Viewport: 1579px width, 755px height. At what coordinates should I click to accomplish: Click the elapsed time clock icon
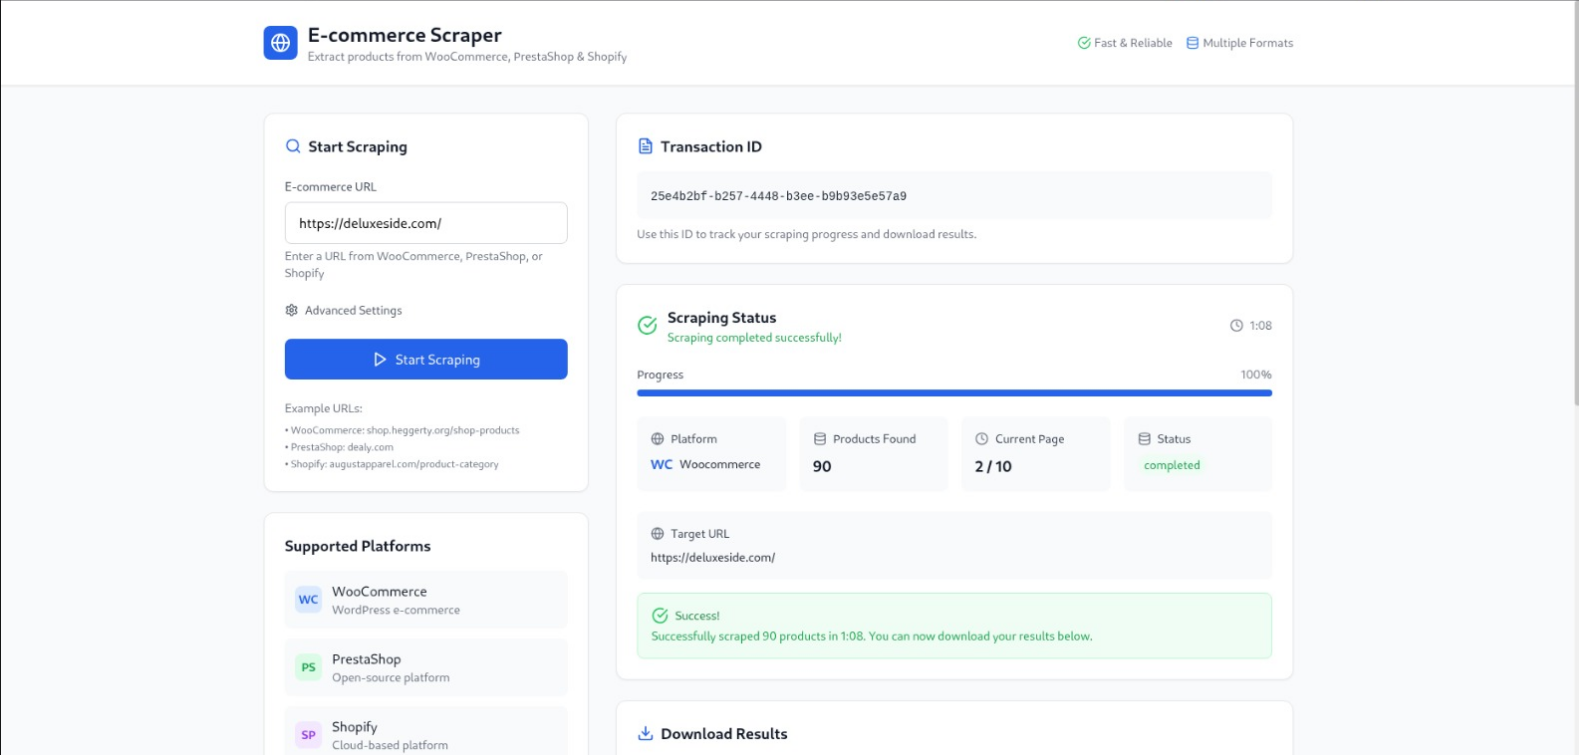[1236, 325]
